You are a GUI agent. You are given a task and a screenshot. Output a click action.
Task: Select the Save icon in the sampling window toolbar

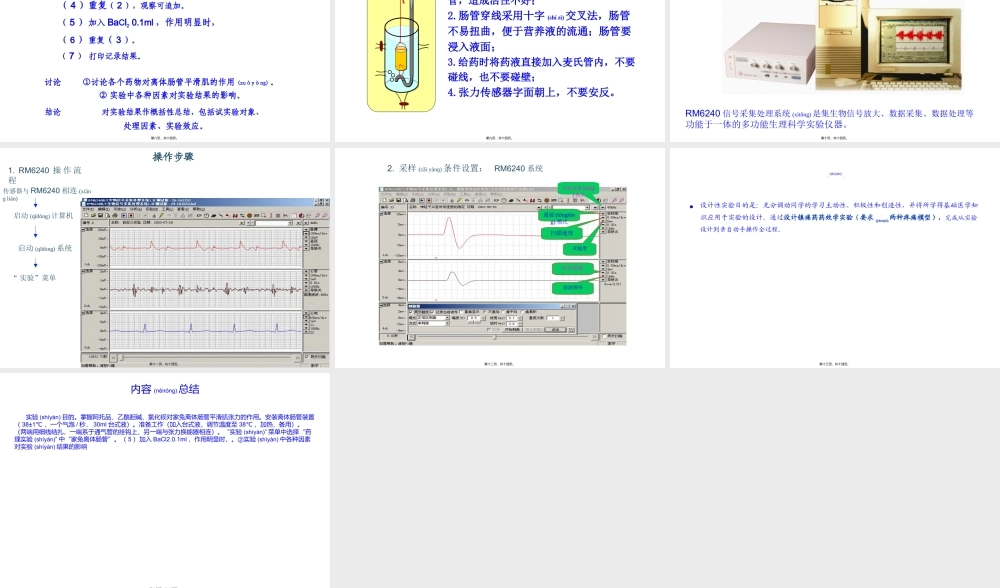tap(399, 200)
